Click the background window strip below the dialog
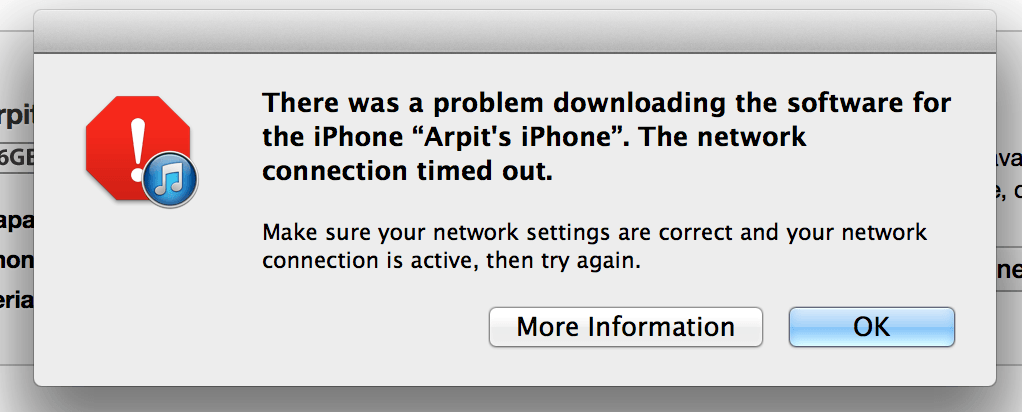Image resolution: width=1022 pixels, height=412 pixels. 511,399
